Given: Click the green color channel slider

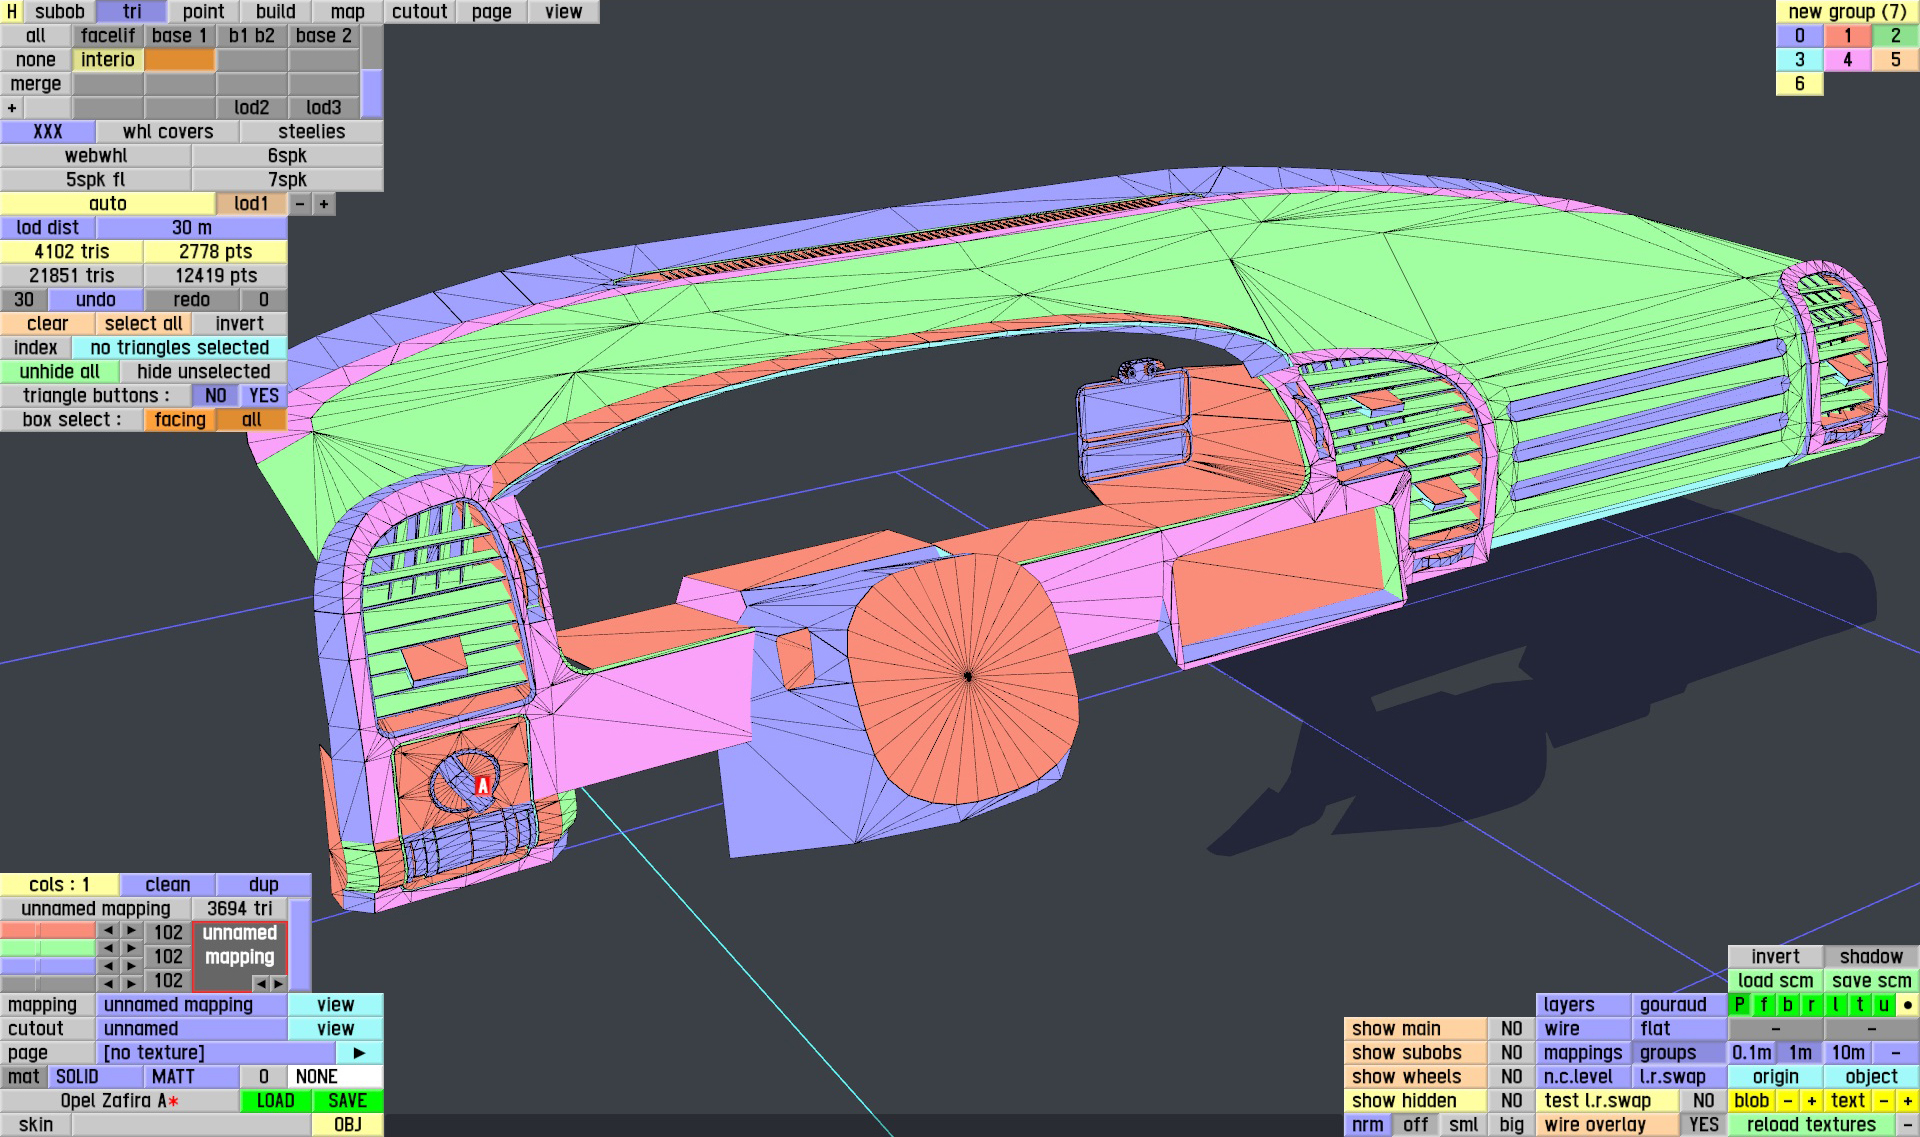Looking at the screenshot, I should point(48,948).
